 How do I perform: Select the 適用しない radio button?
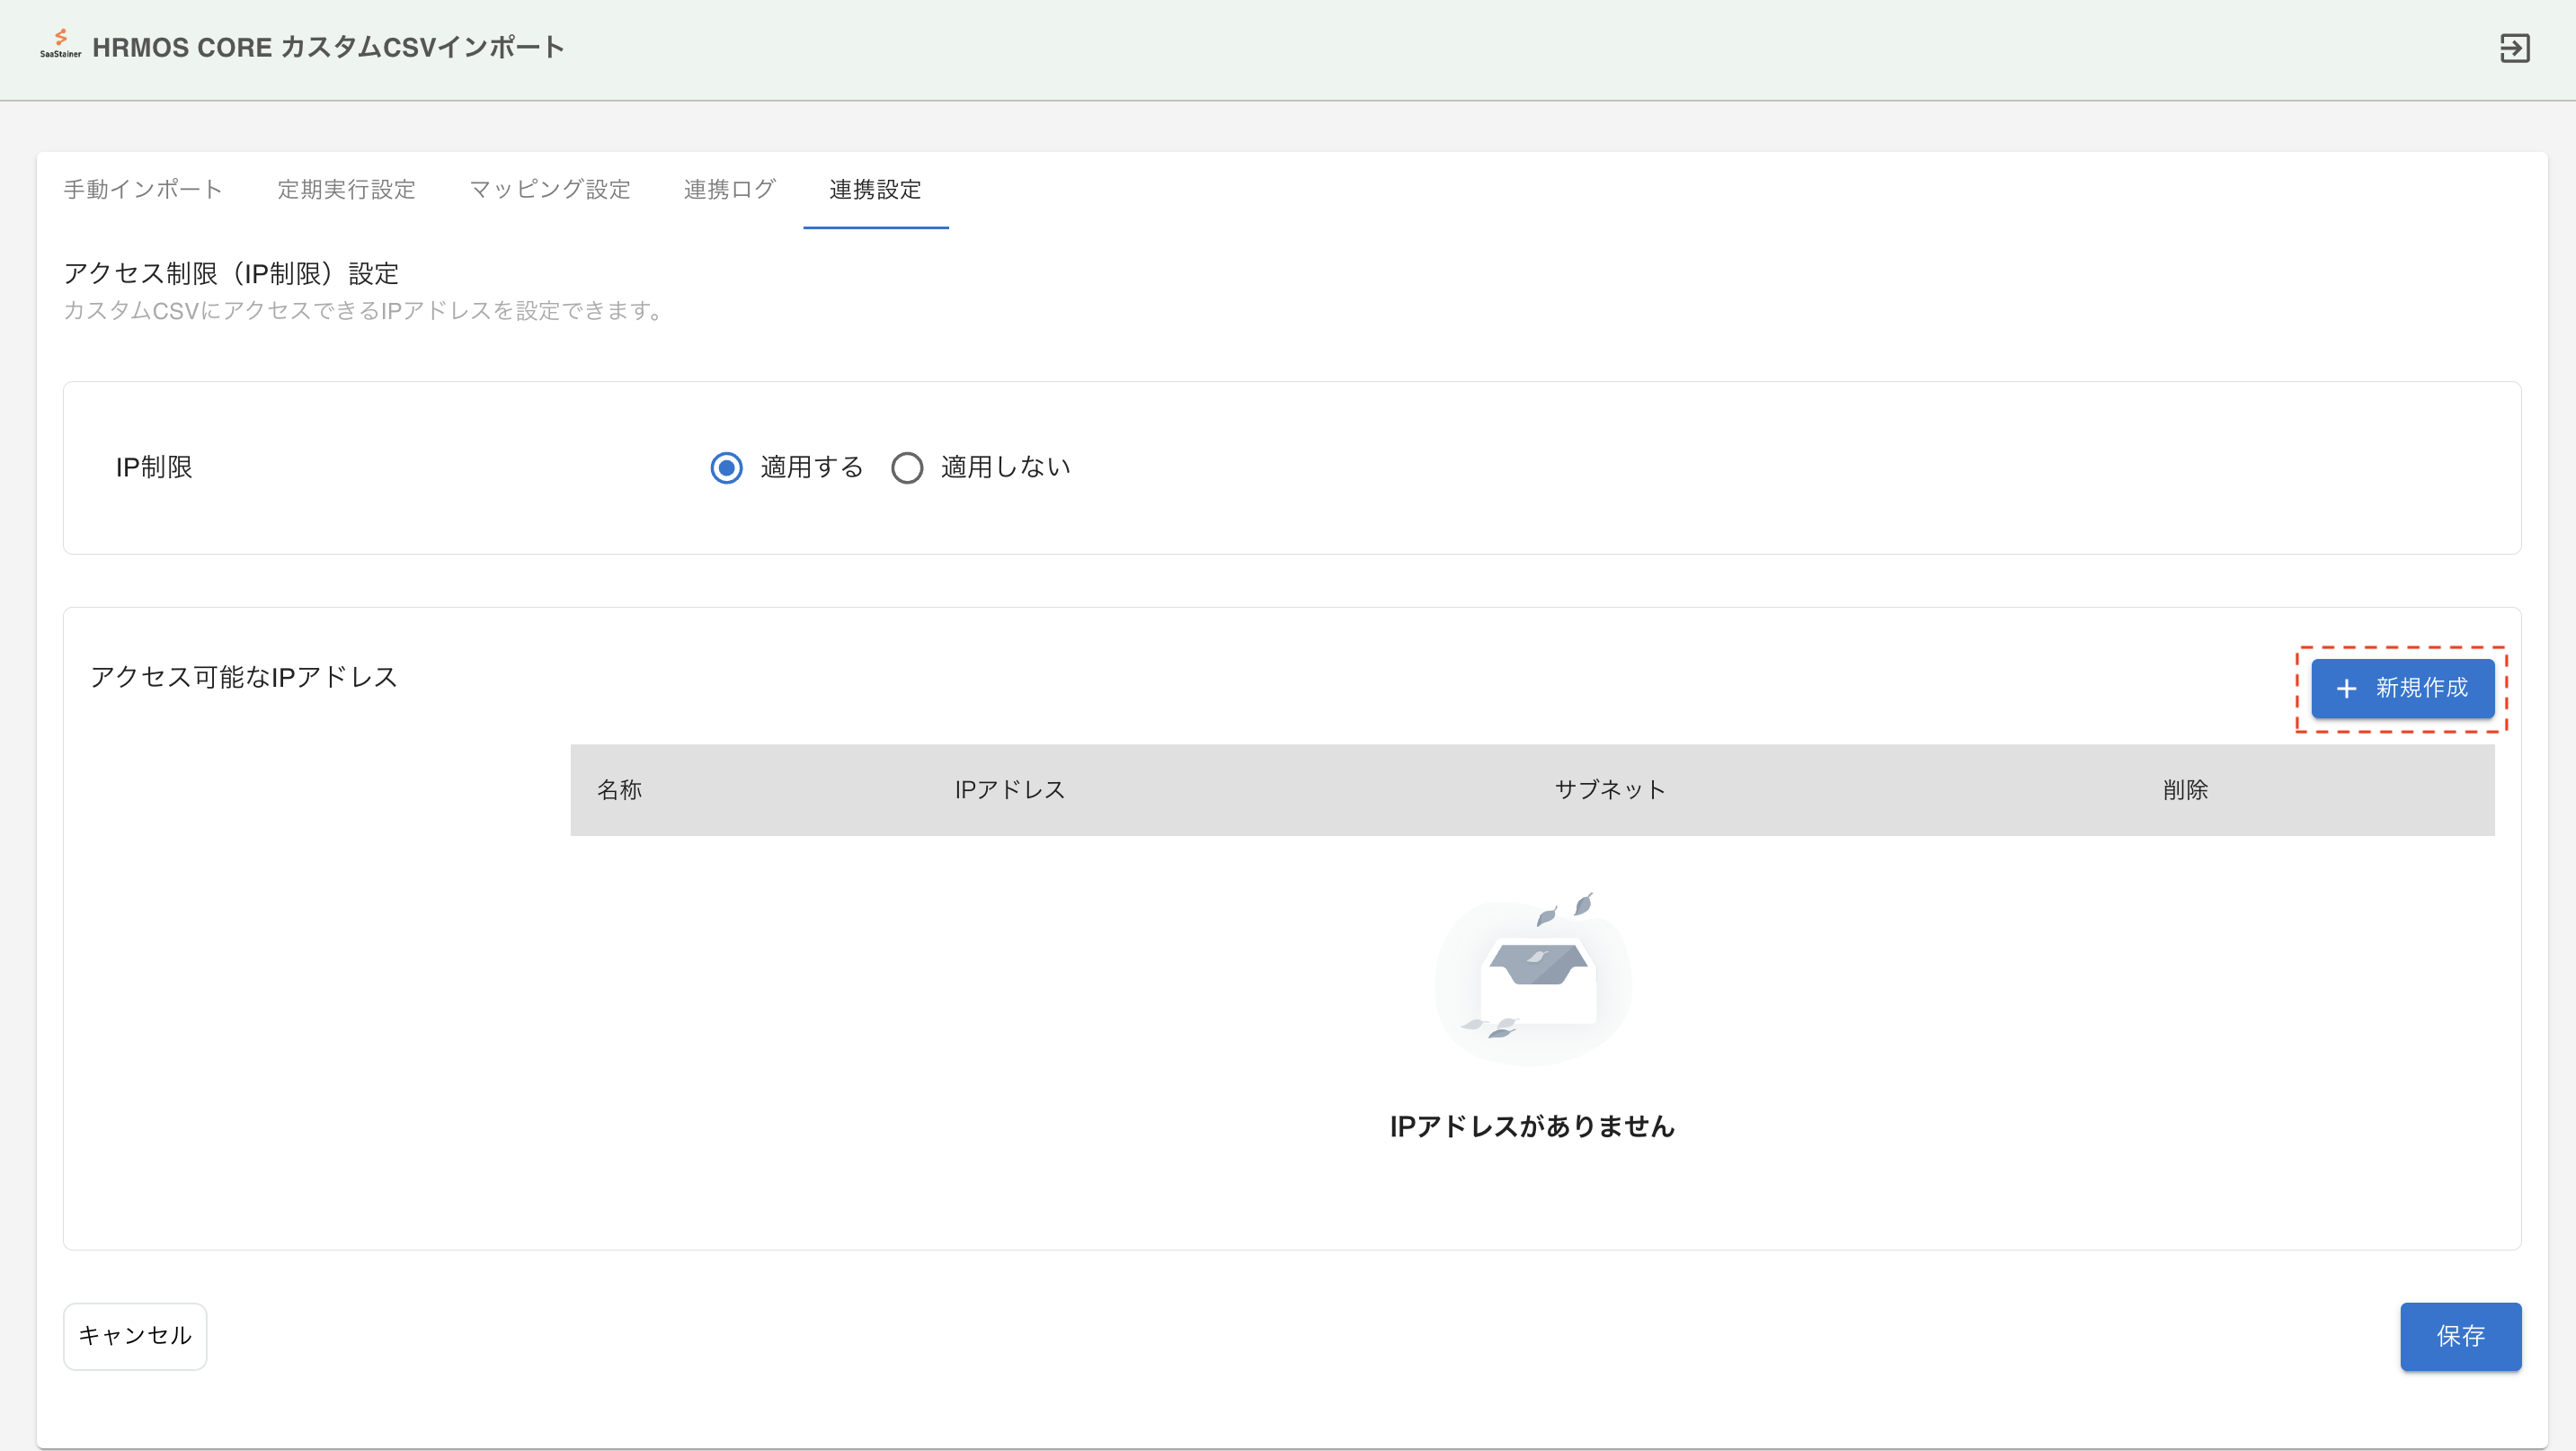[x=907, y=468]
